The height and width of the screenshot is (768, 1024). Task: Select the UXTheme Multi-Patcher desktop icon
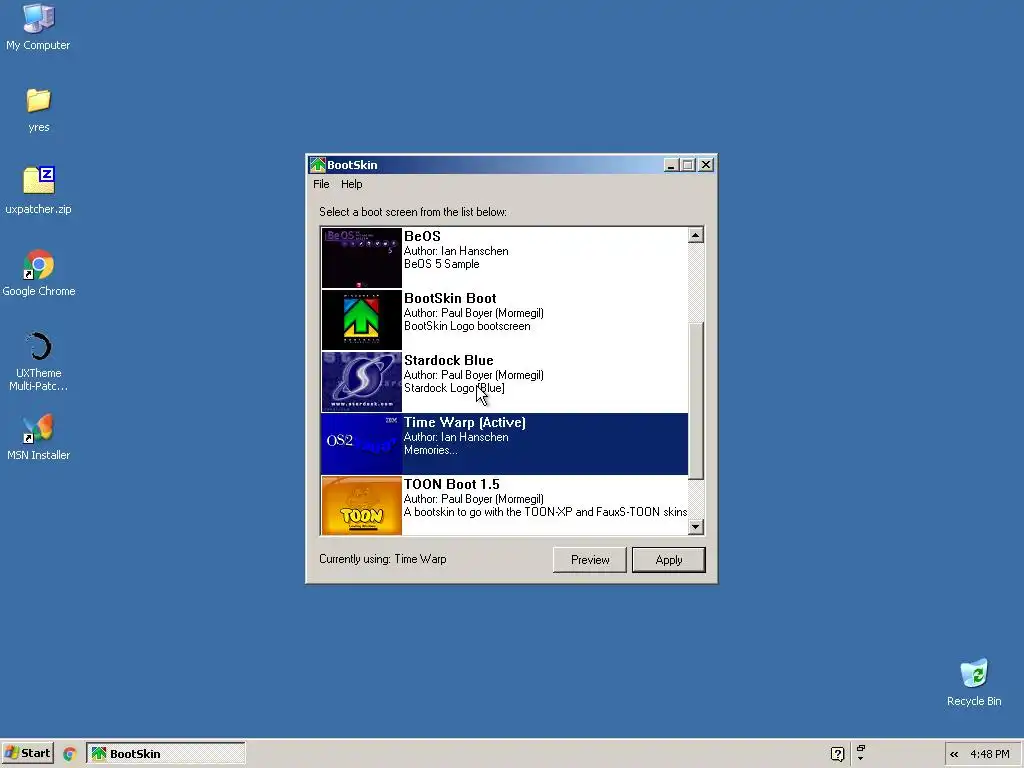click(x=39, y=346)
